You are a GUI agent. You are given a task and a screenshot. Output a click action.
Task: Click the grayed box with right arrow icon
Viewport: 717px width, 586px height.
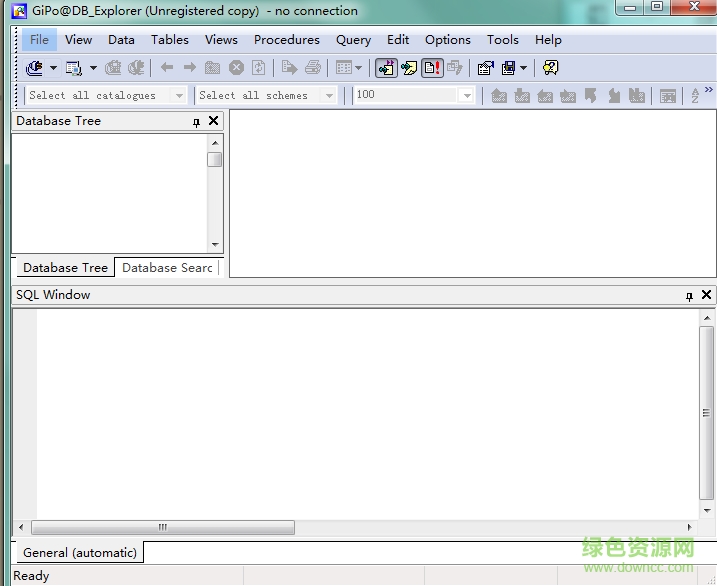pos(567,96)
